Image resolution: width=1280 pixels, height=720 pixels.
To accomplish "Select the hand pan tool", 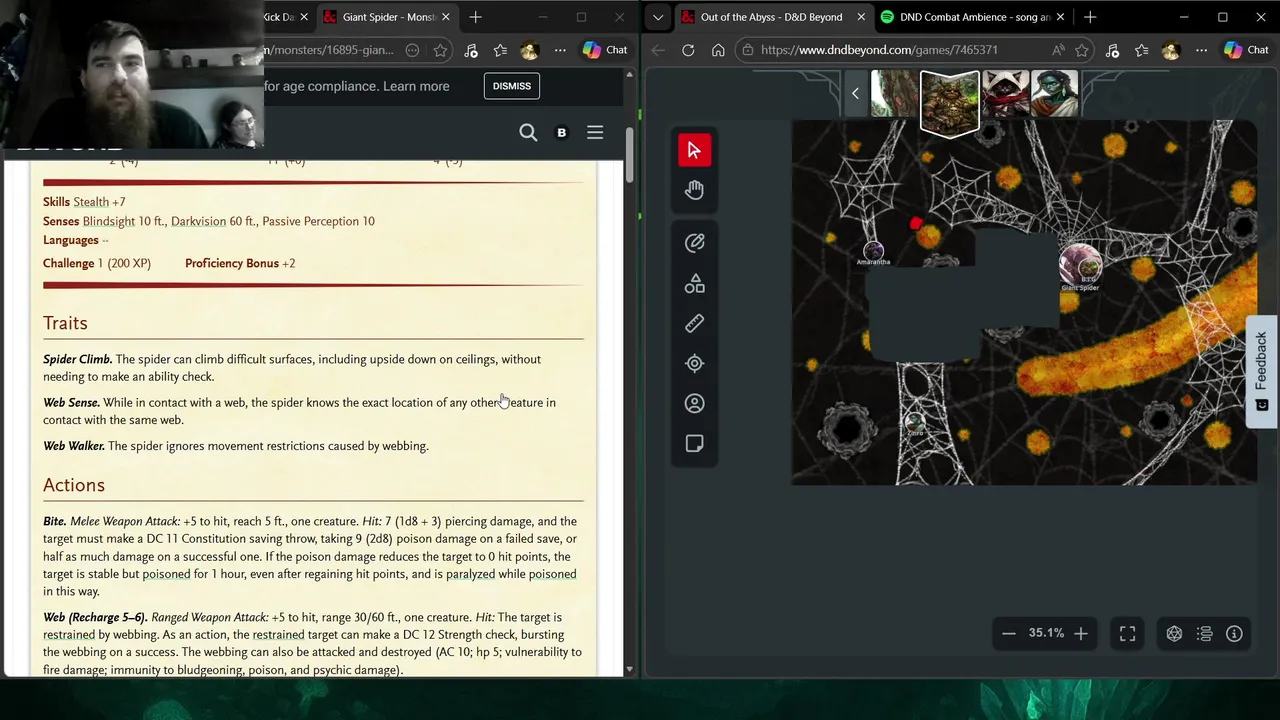I will coord(694,190).
